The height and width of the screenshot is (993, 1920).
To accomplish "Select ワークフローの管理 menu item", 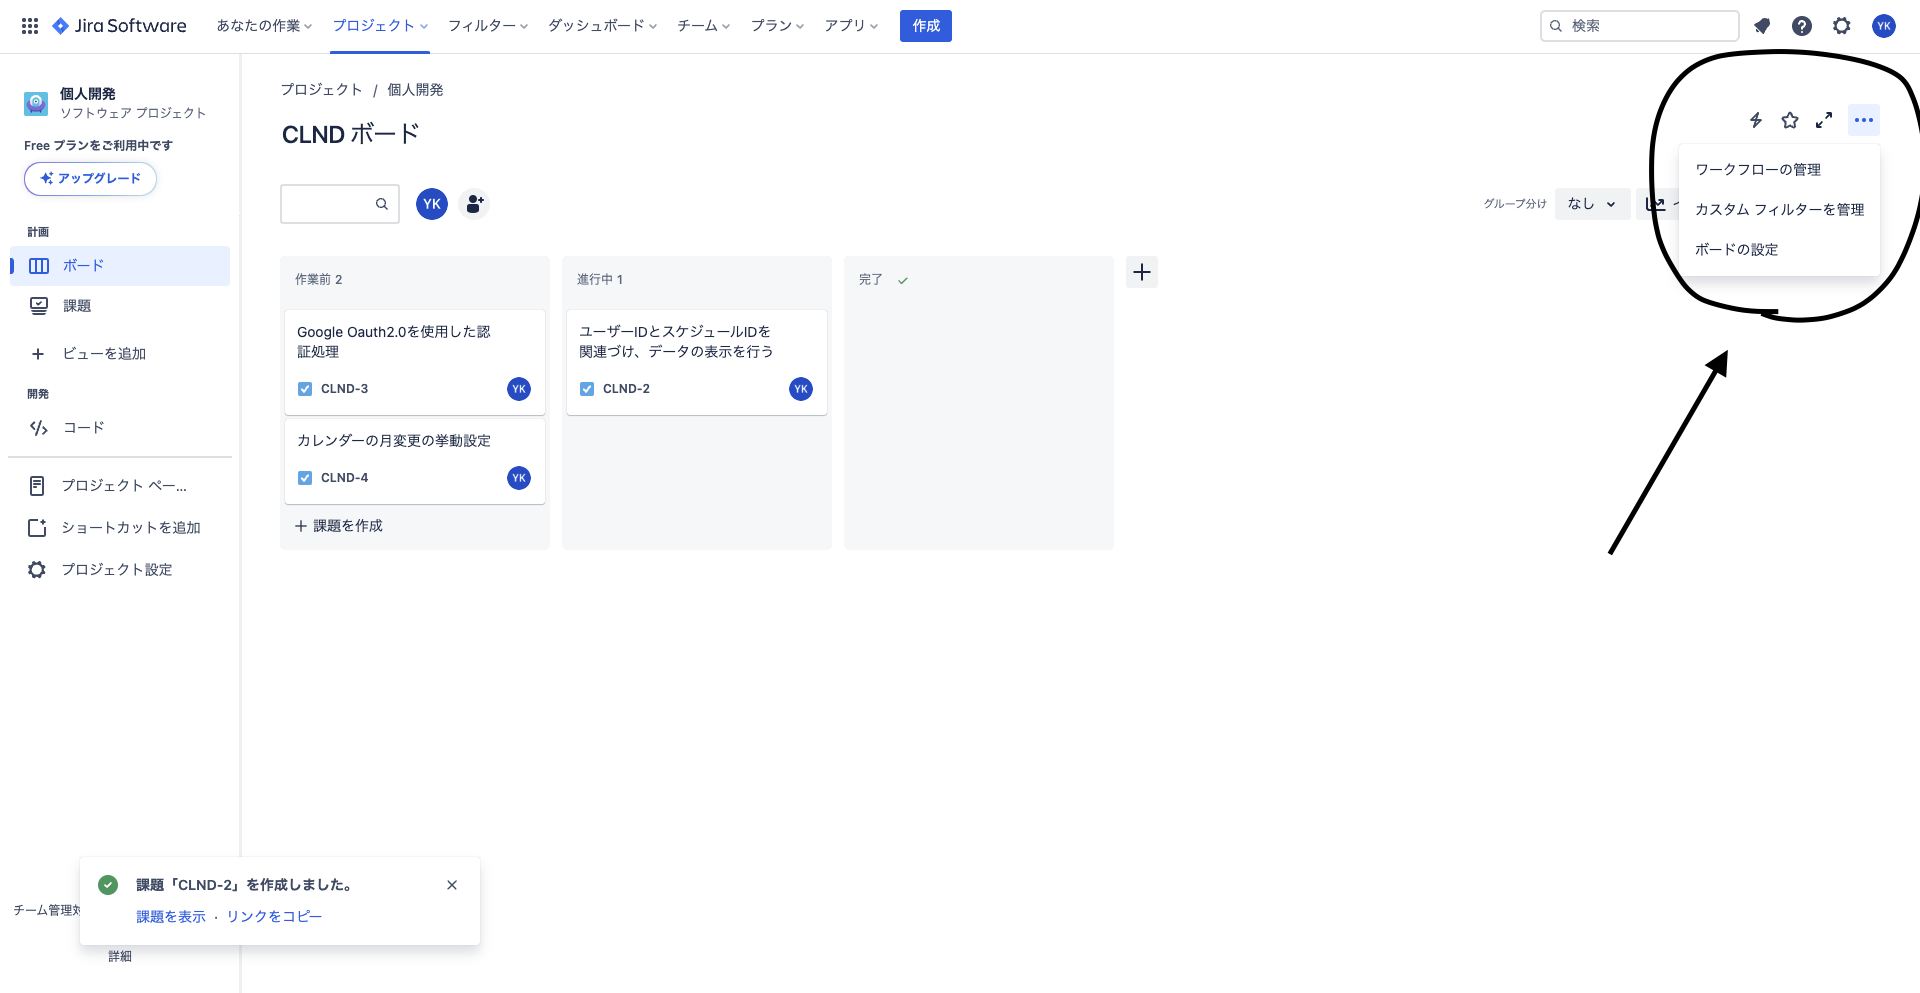I will [1779, 170].
